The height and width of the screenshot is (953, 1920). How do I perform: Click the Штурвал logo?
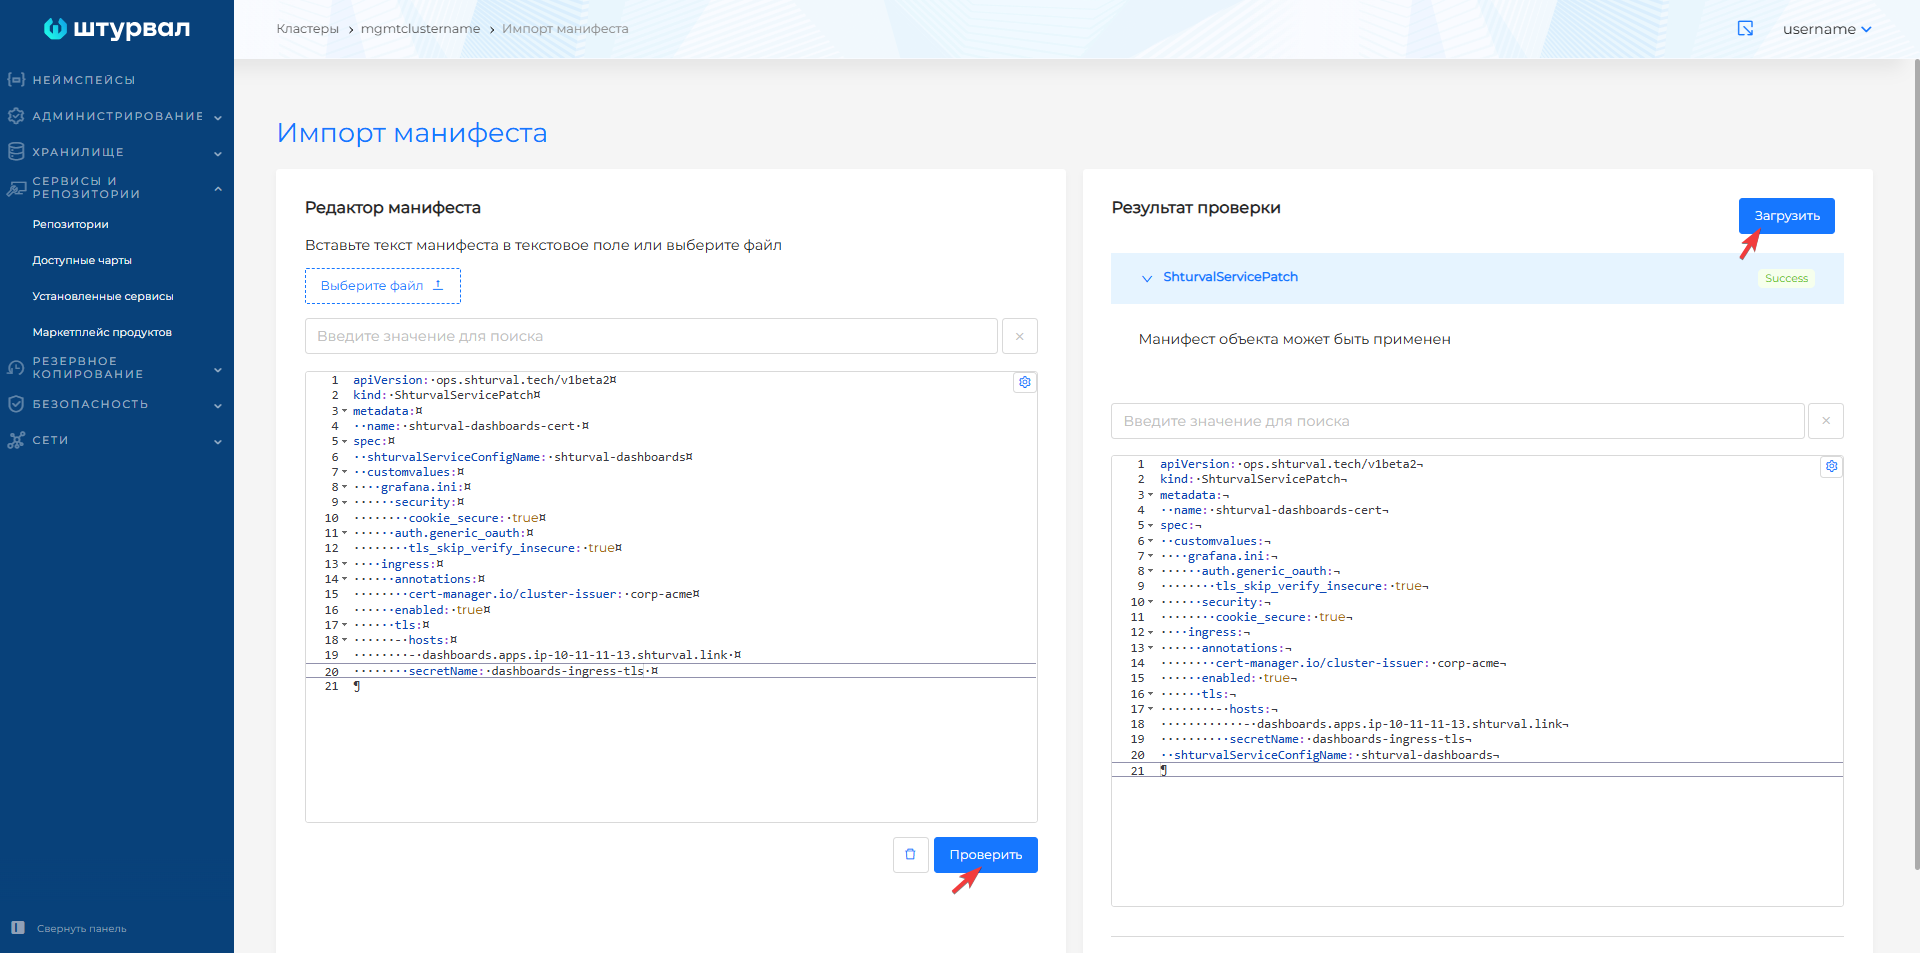coord(117,29)
